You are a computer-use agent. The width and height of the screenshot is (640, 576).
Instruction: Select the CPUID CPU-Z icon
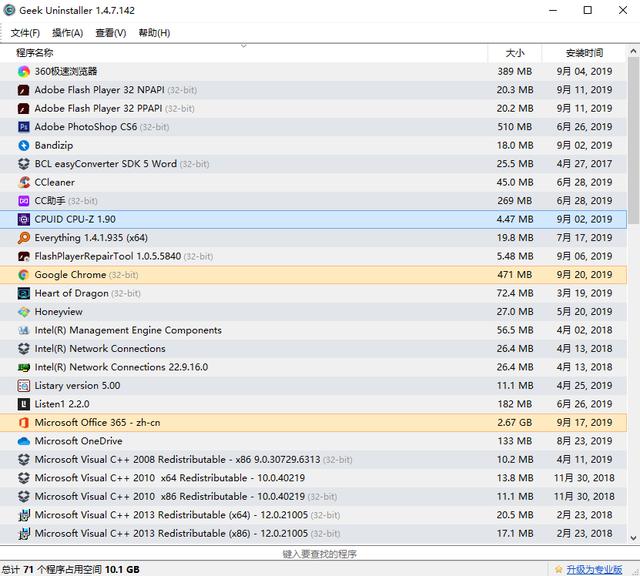coord(25,219)
